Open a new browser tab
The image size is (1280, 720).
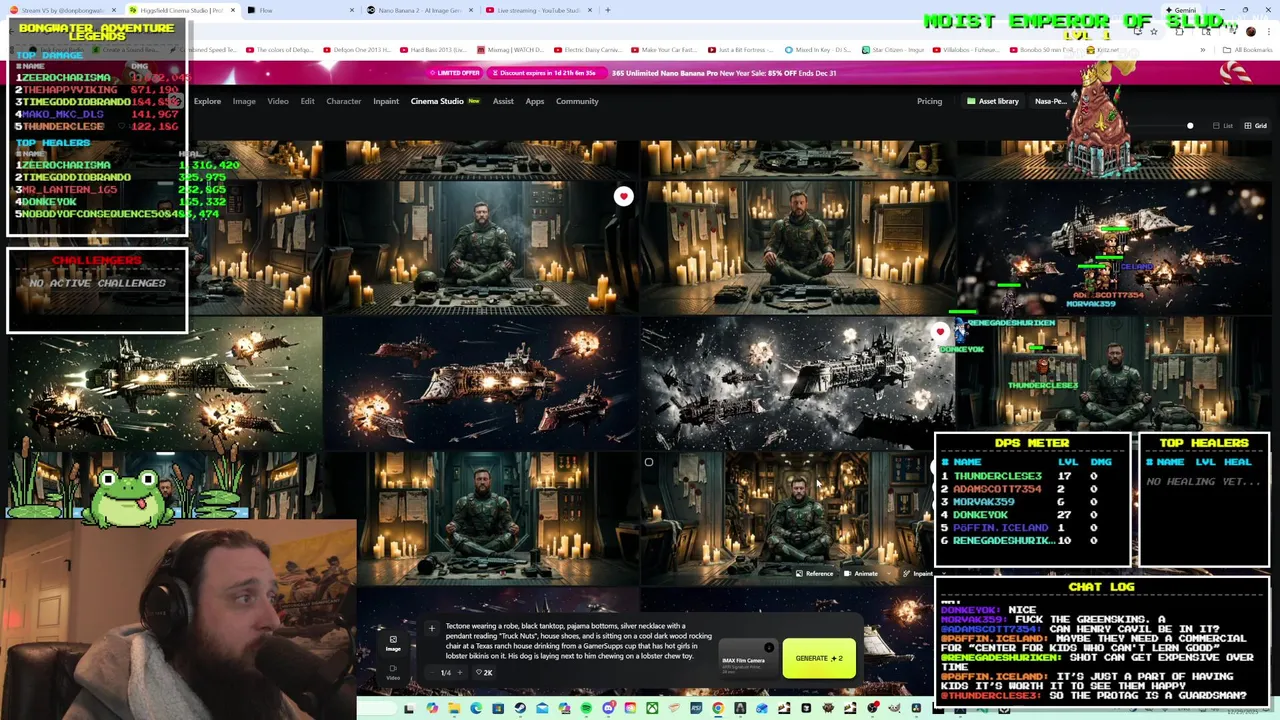pos(608,10)
